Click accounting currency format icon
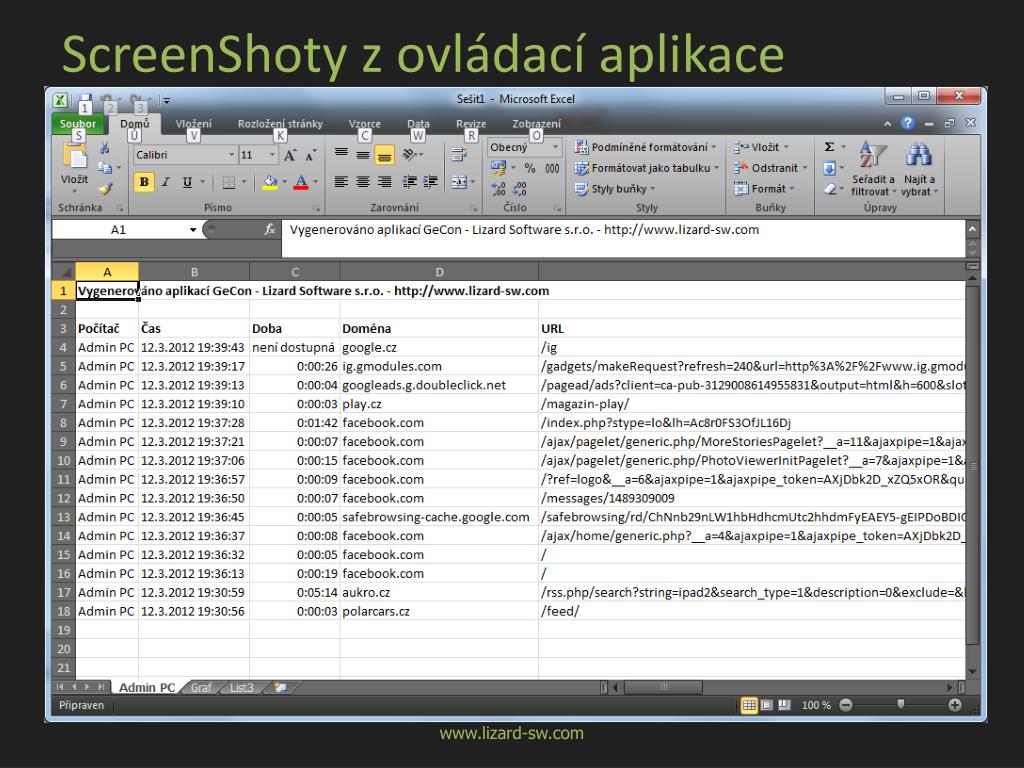 pyautogui.click(x=498, y=168)
